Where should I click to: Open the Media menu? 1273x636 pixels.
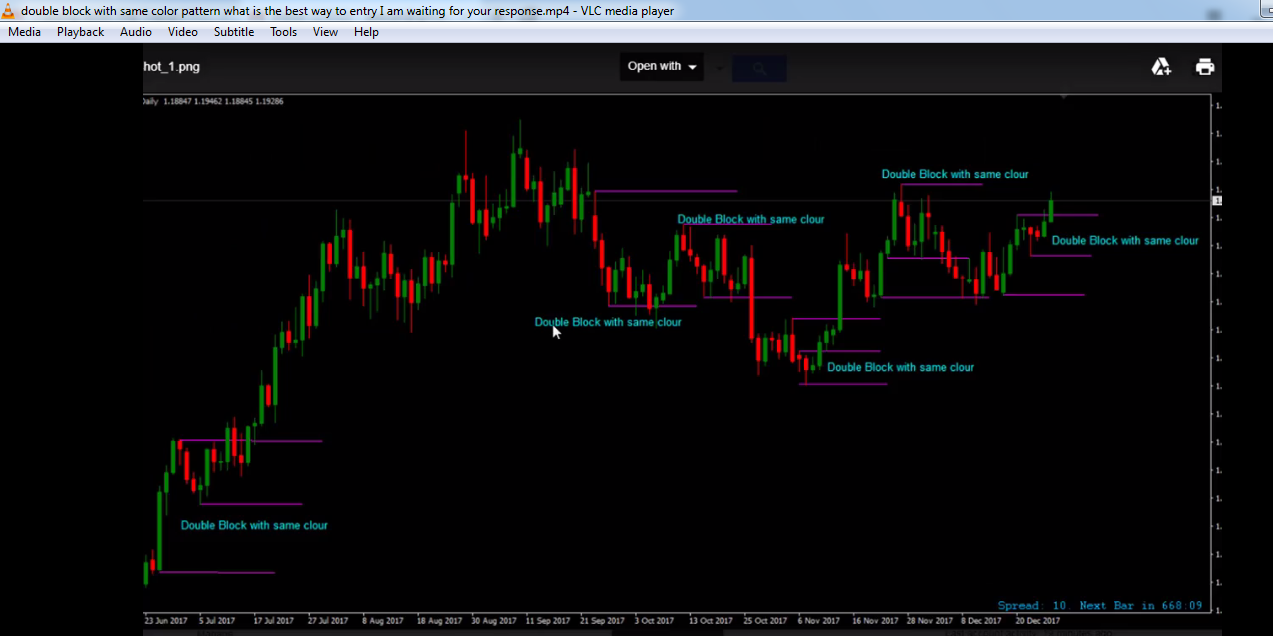[x=25, y=32]
